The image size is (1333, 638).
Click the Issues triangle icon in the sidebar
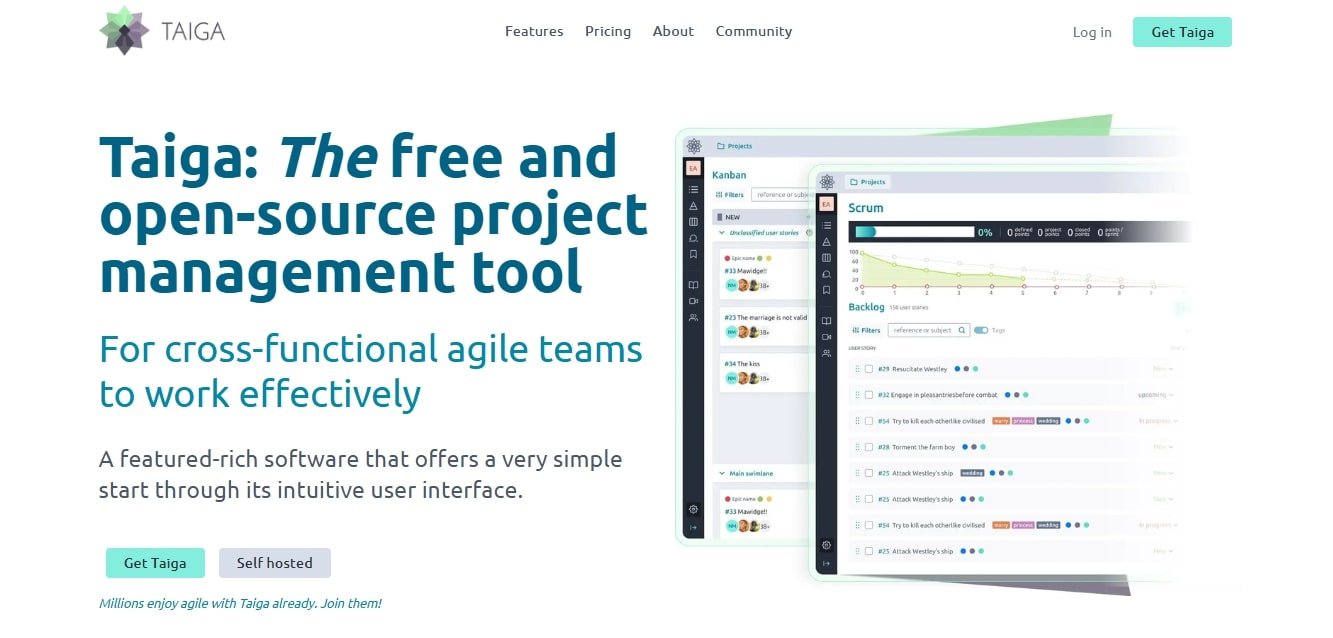826,241
